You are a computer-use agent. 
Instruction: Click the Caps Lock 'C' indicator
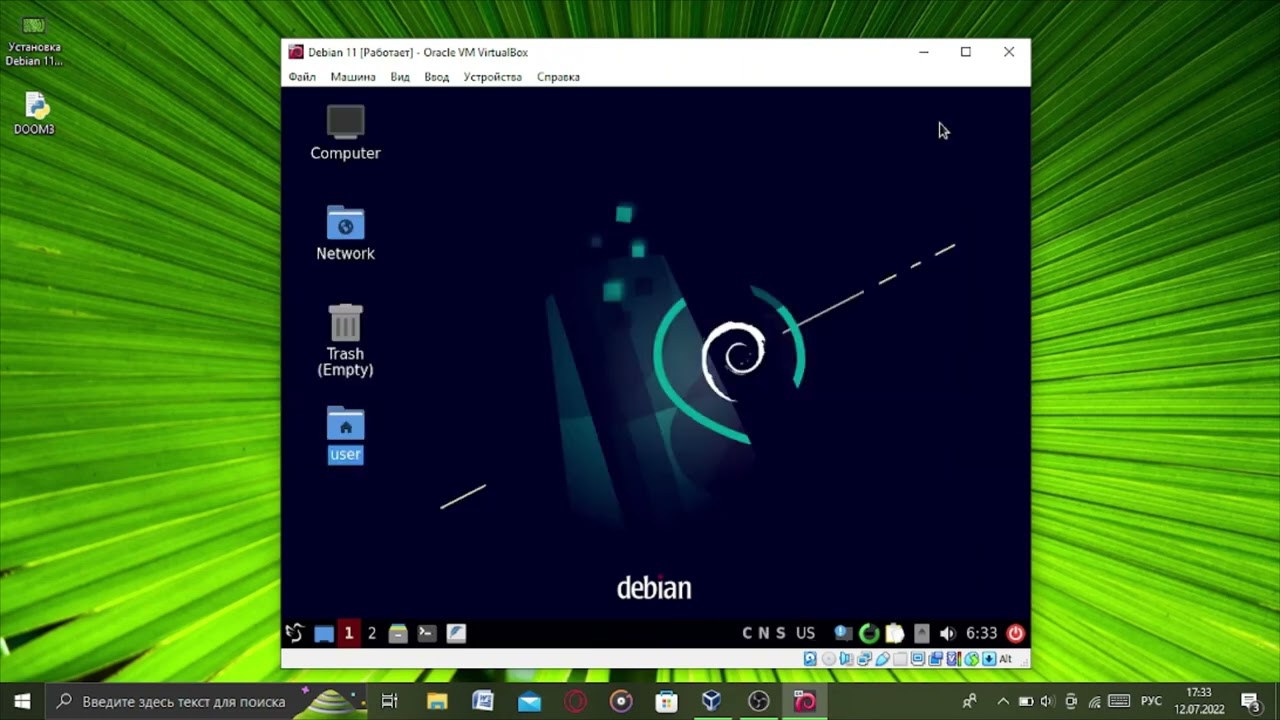747,633
